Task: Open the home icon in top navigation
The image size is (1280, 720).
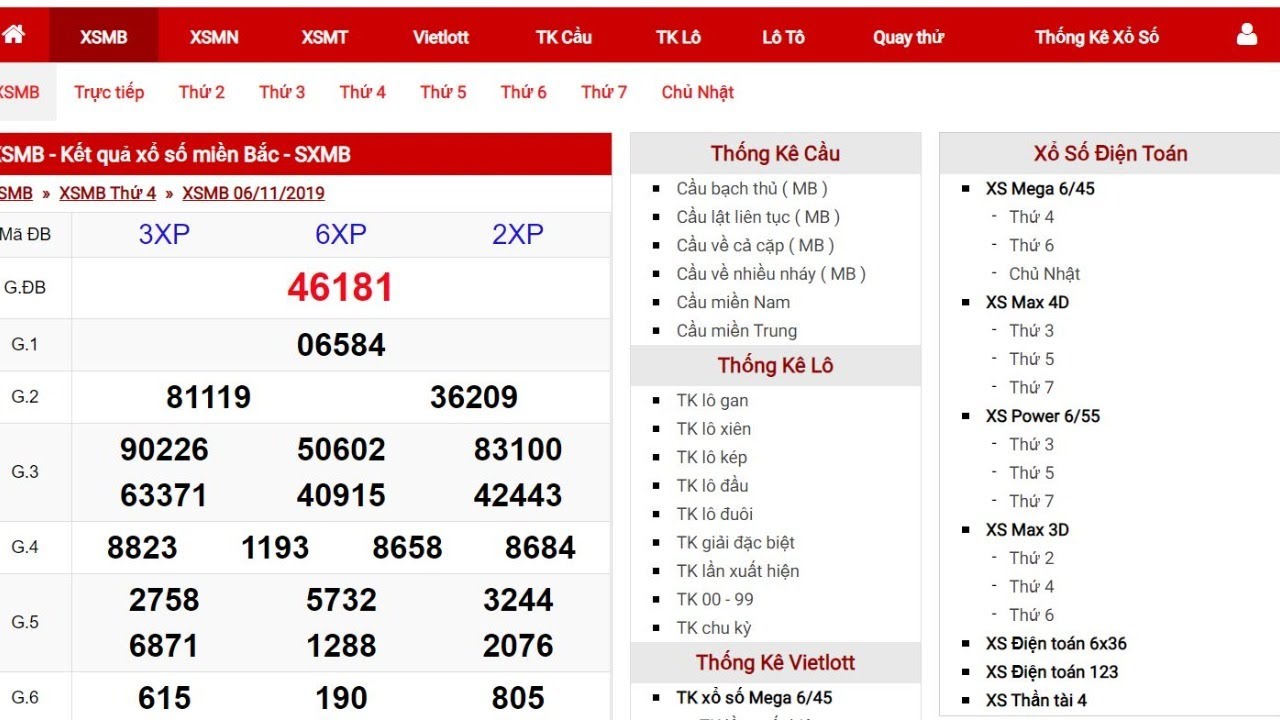Action: point(13,35)
